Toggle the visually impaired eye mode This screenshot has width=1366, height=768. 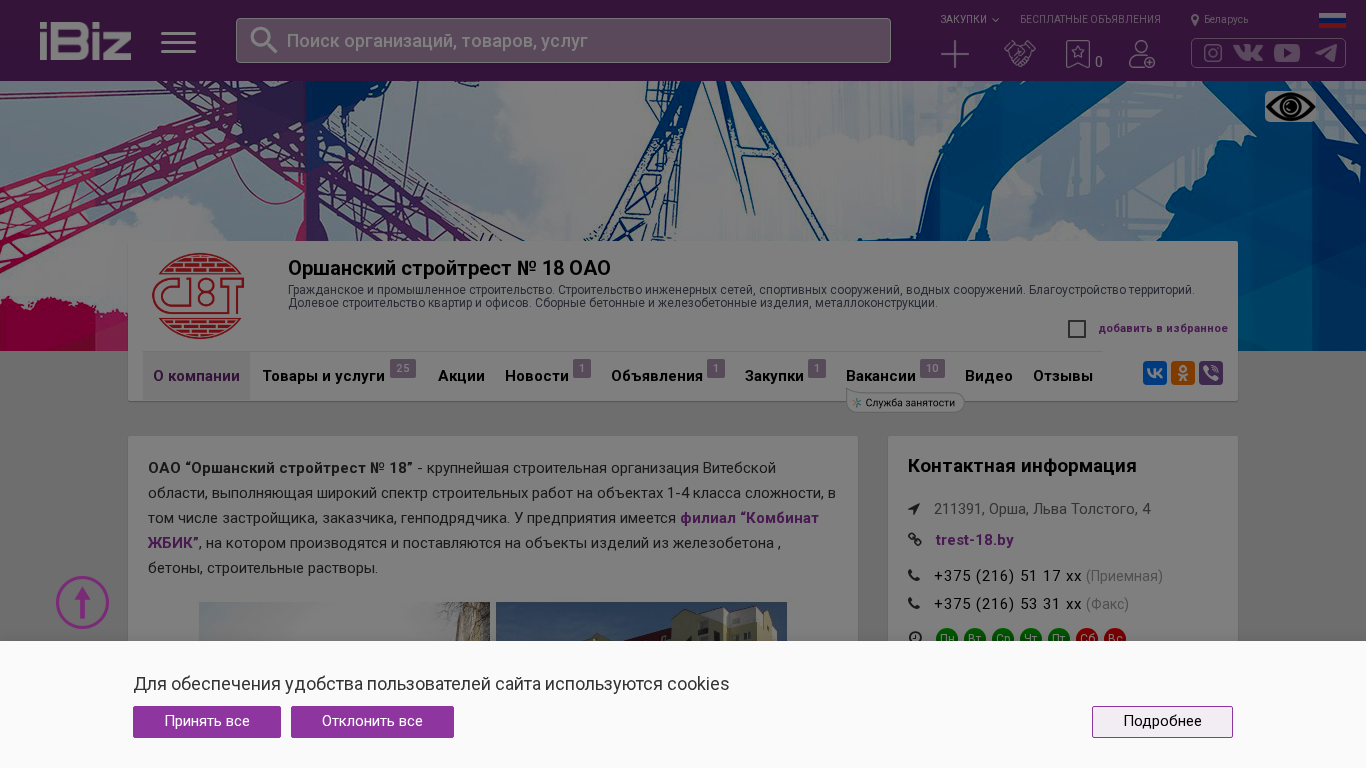(x=1290, y=107)
